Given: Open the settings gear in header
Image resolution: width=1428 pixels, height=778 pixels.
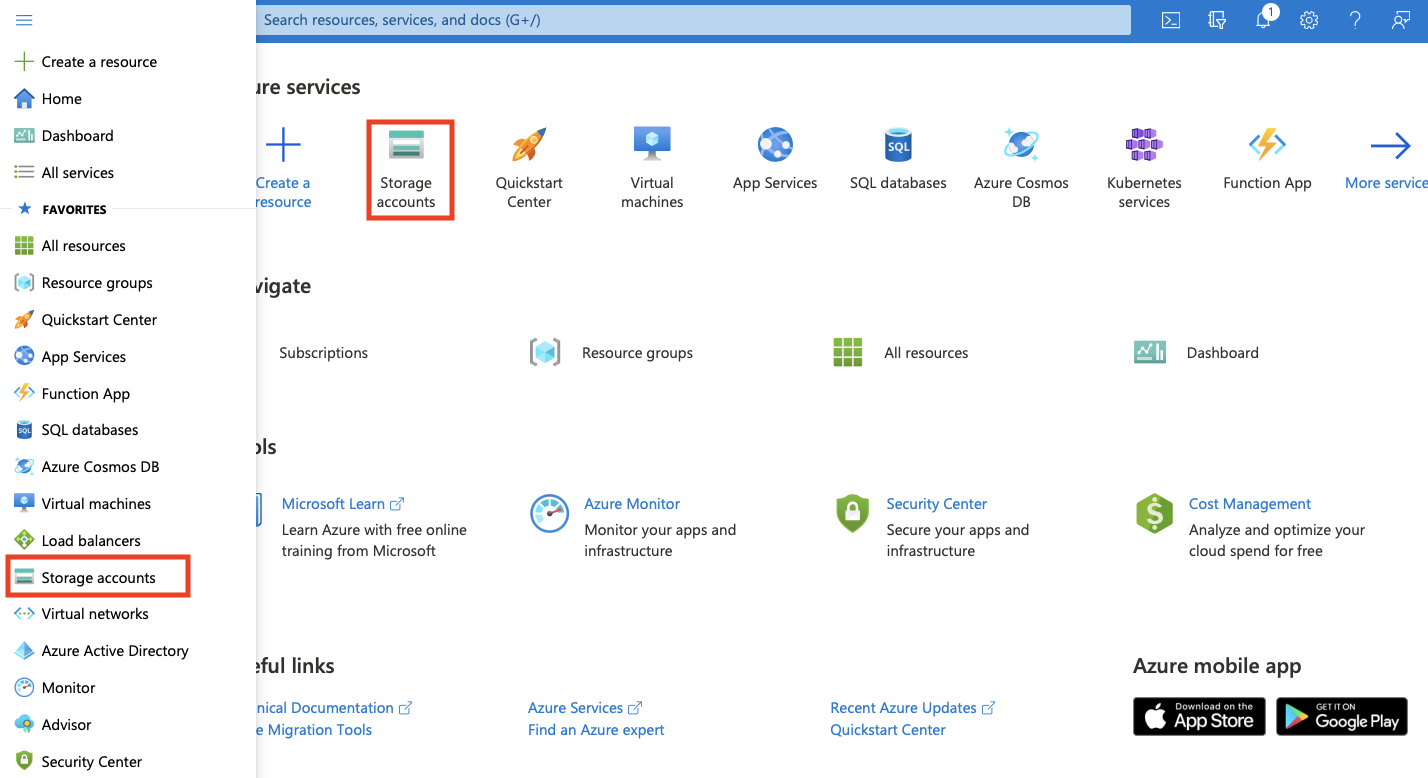Looking at the screenshot, I should click(x=1309, y=20).
